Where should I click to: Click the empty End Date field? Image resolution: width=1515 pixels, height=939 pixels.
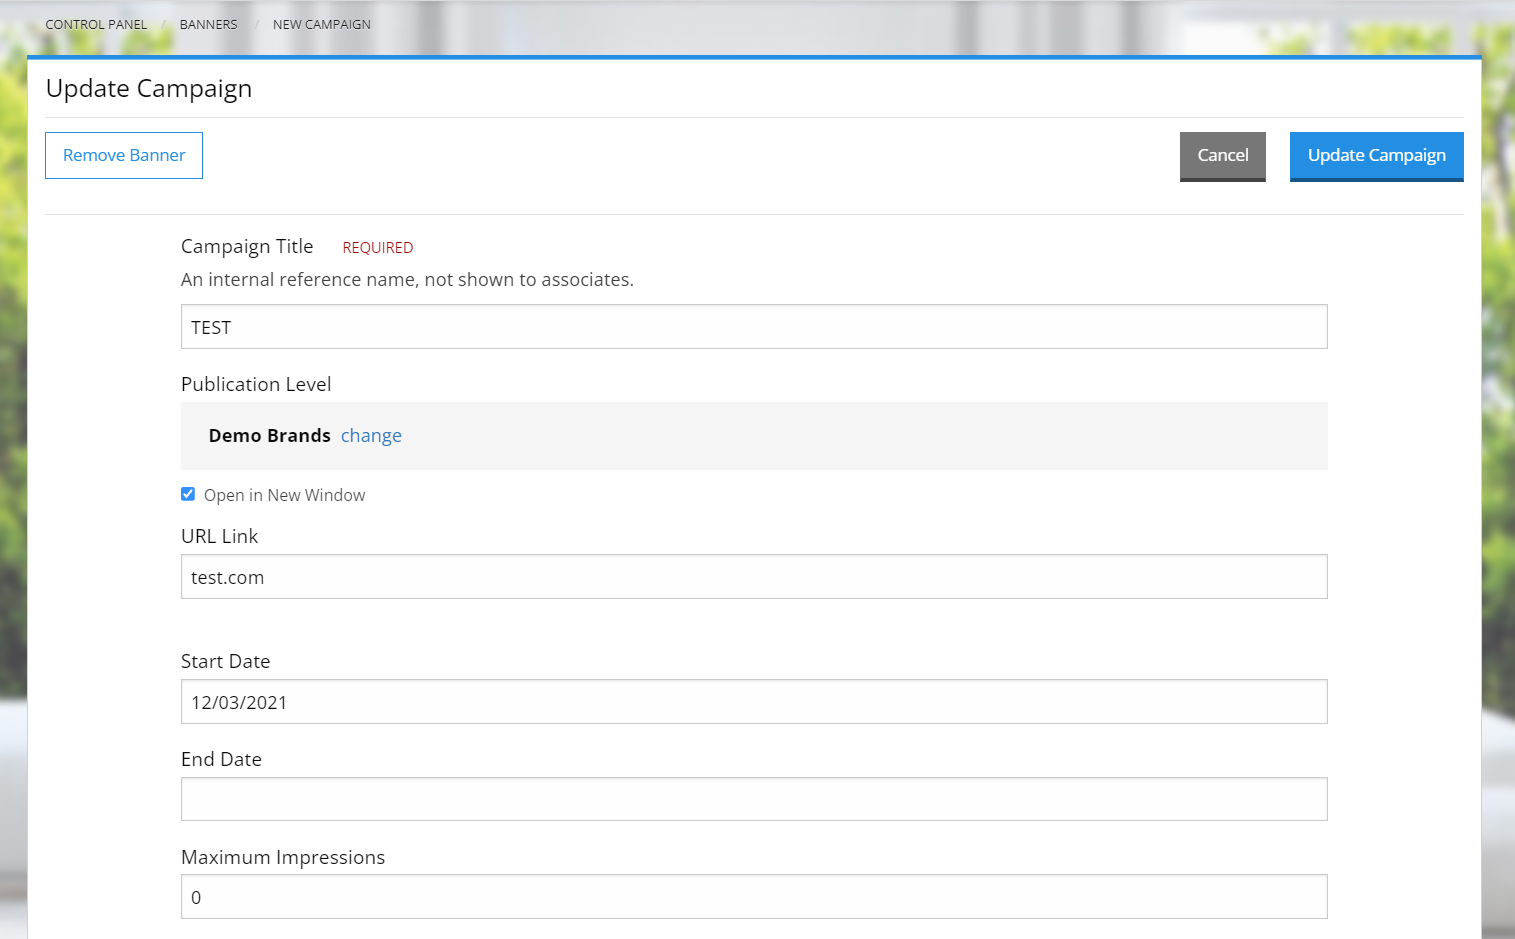pos(753,799)
